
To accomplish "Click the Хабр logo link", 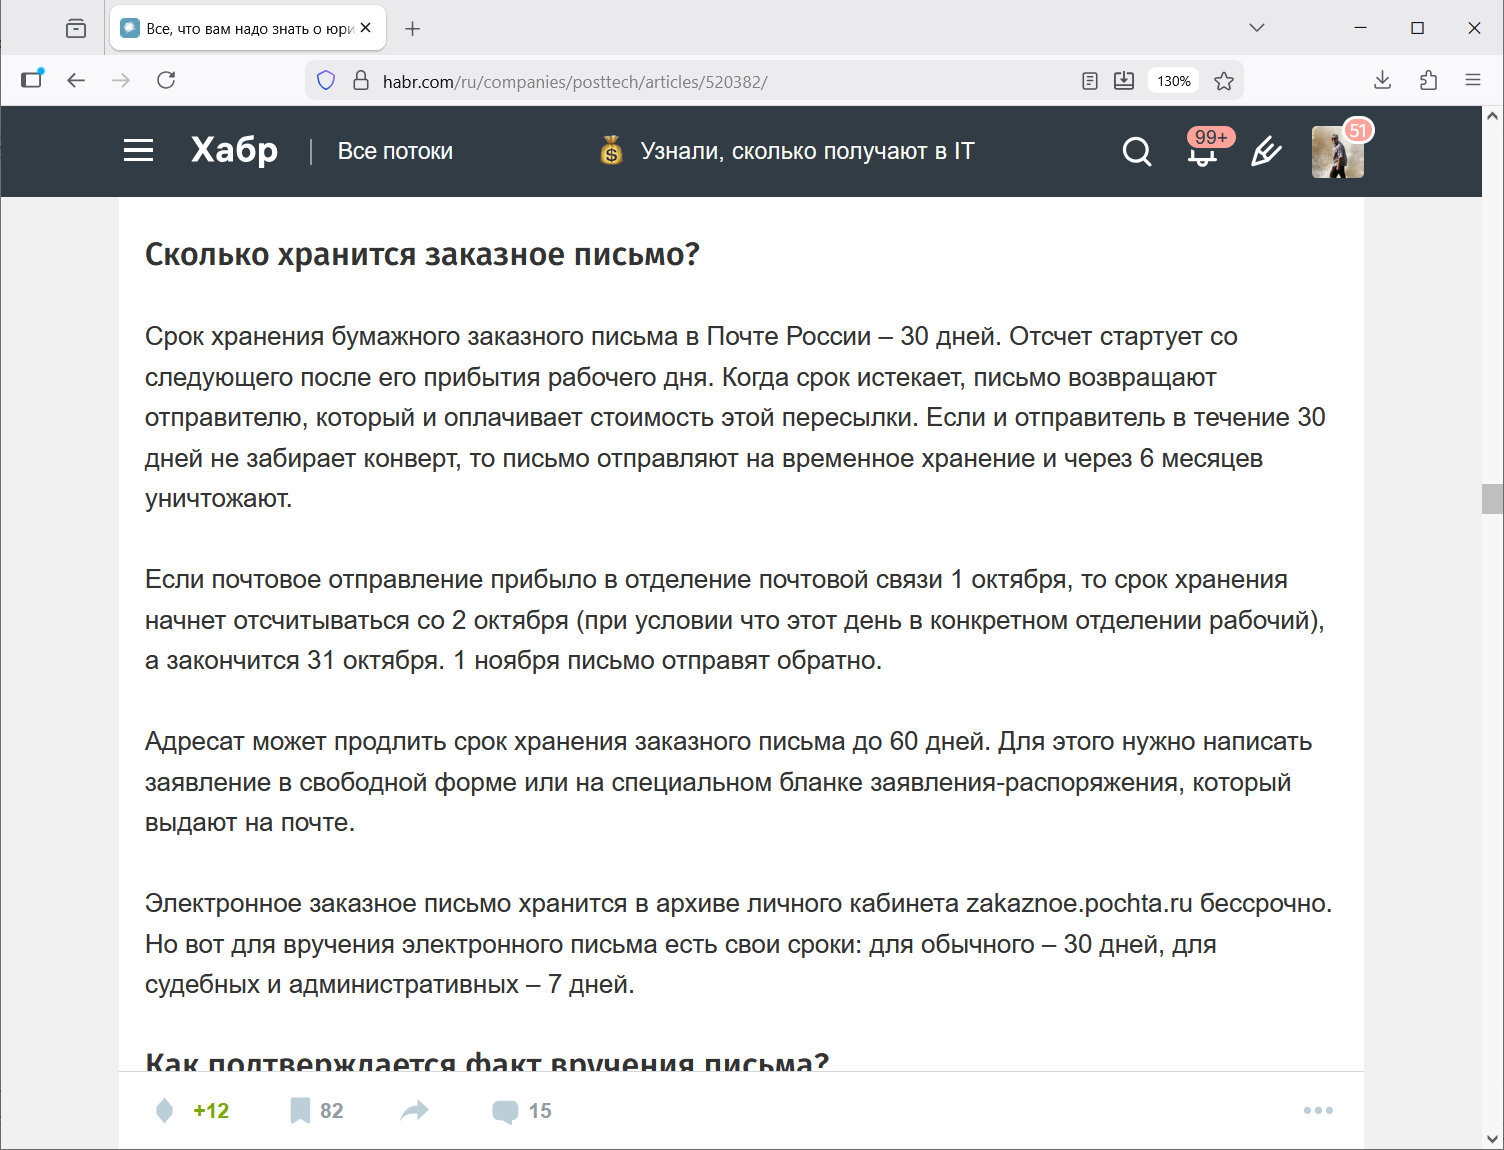I will (x=234, y=151).
